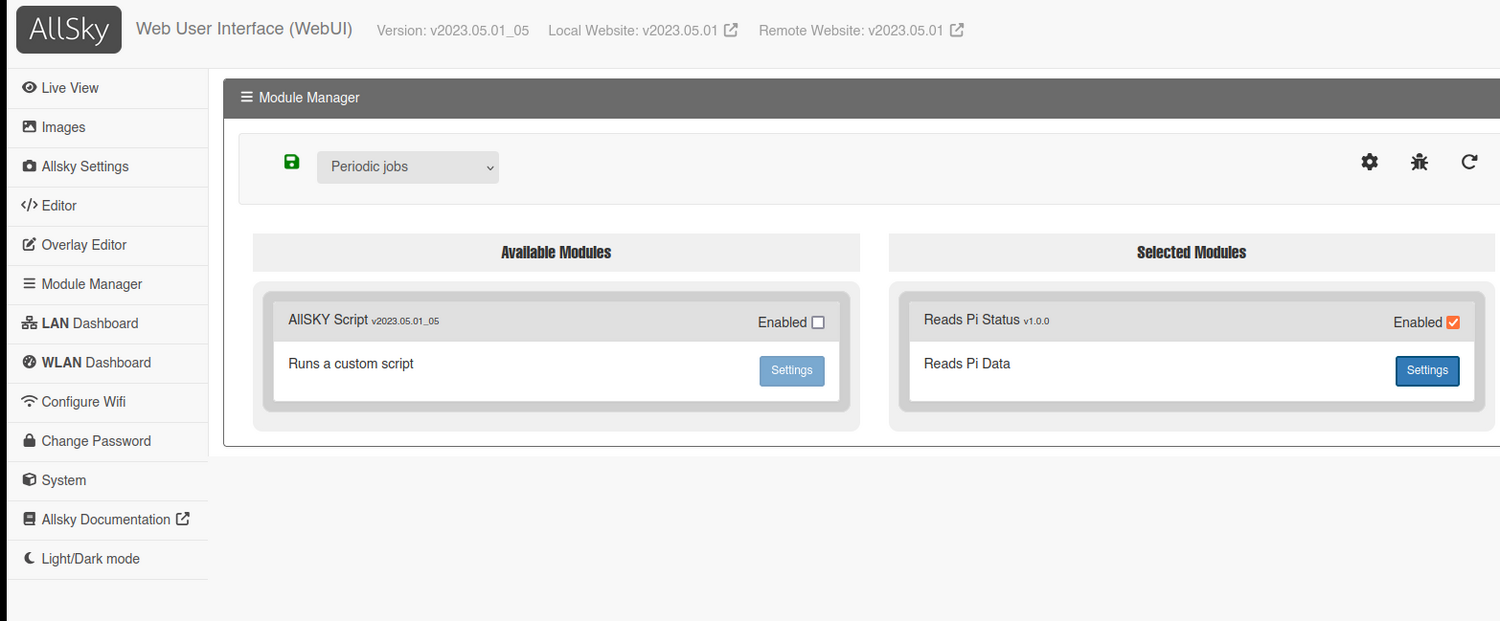This screenshot has height=621, width=1500.
Task: Click external link icon after Remote Website
Action: click(x=957, y=30)
